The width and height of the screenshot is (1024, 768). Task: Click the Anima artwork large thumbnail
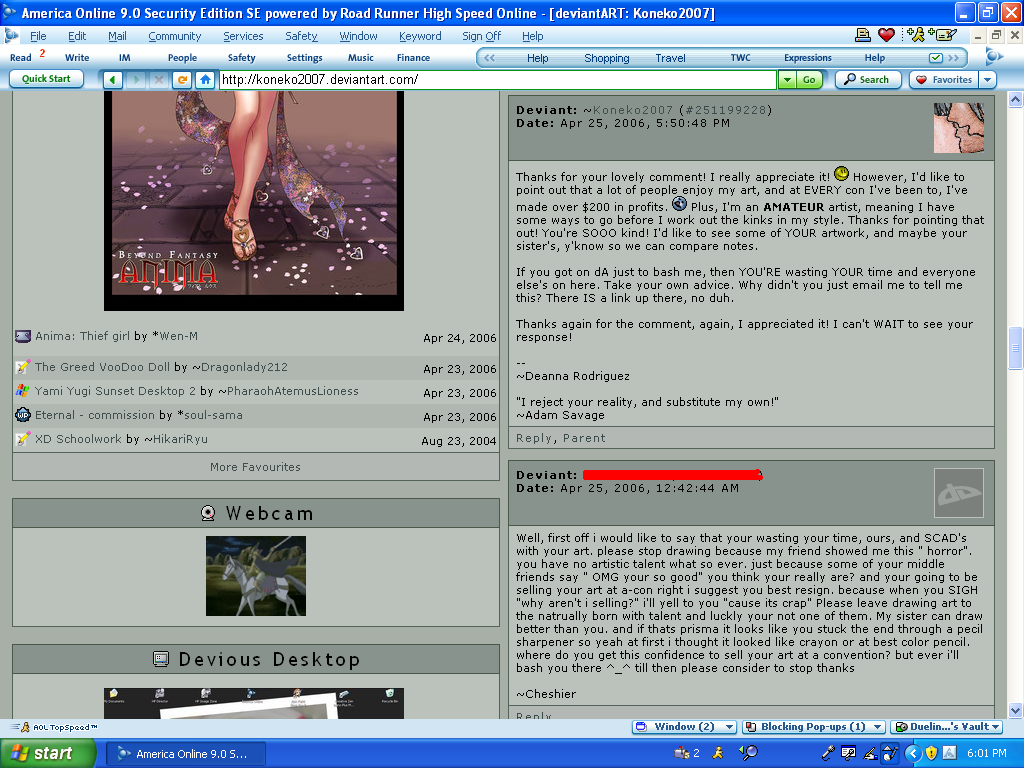253,200
